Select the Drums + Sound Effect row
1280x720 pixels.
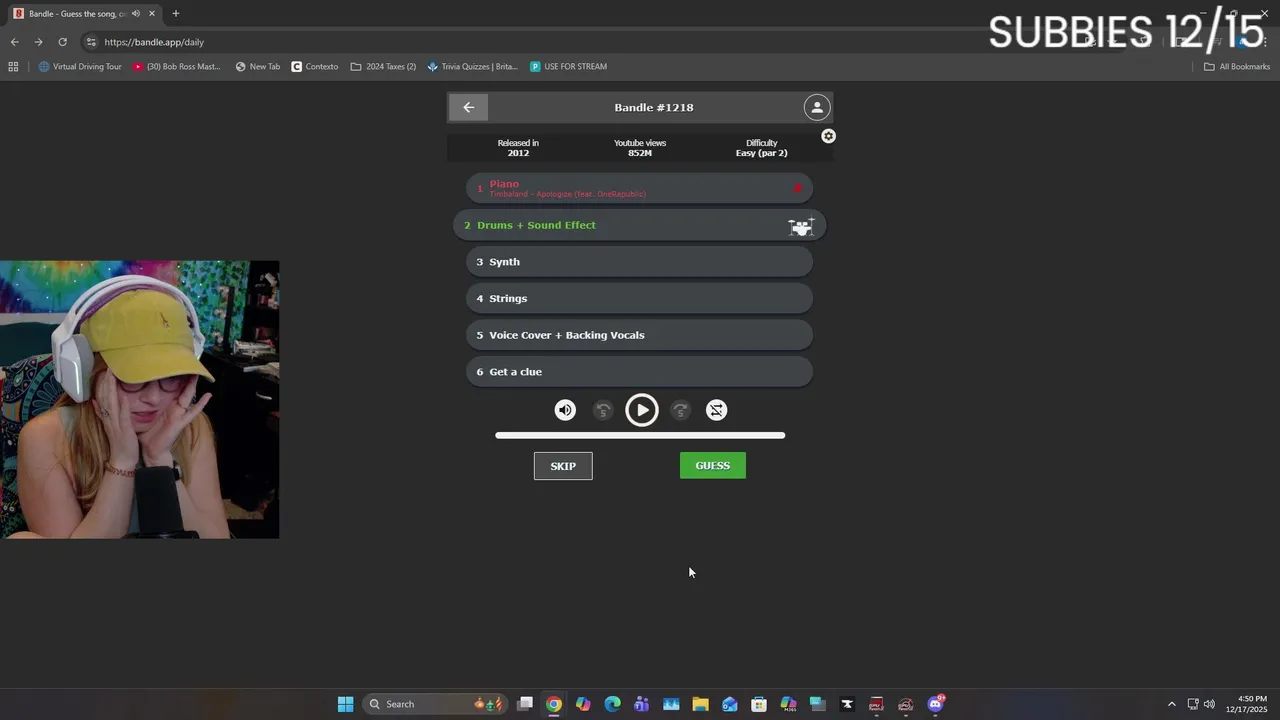(x=639, y=225)
